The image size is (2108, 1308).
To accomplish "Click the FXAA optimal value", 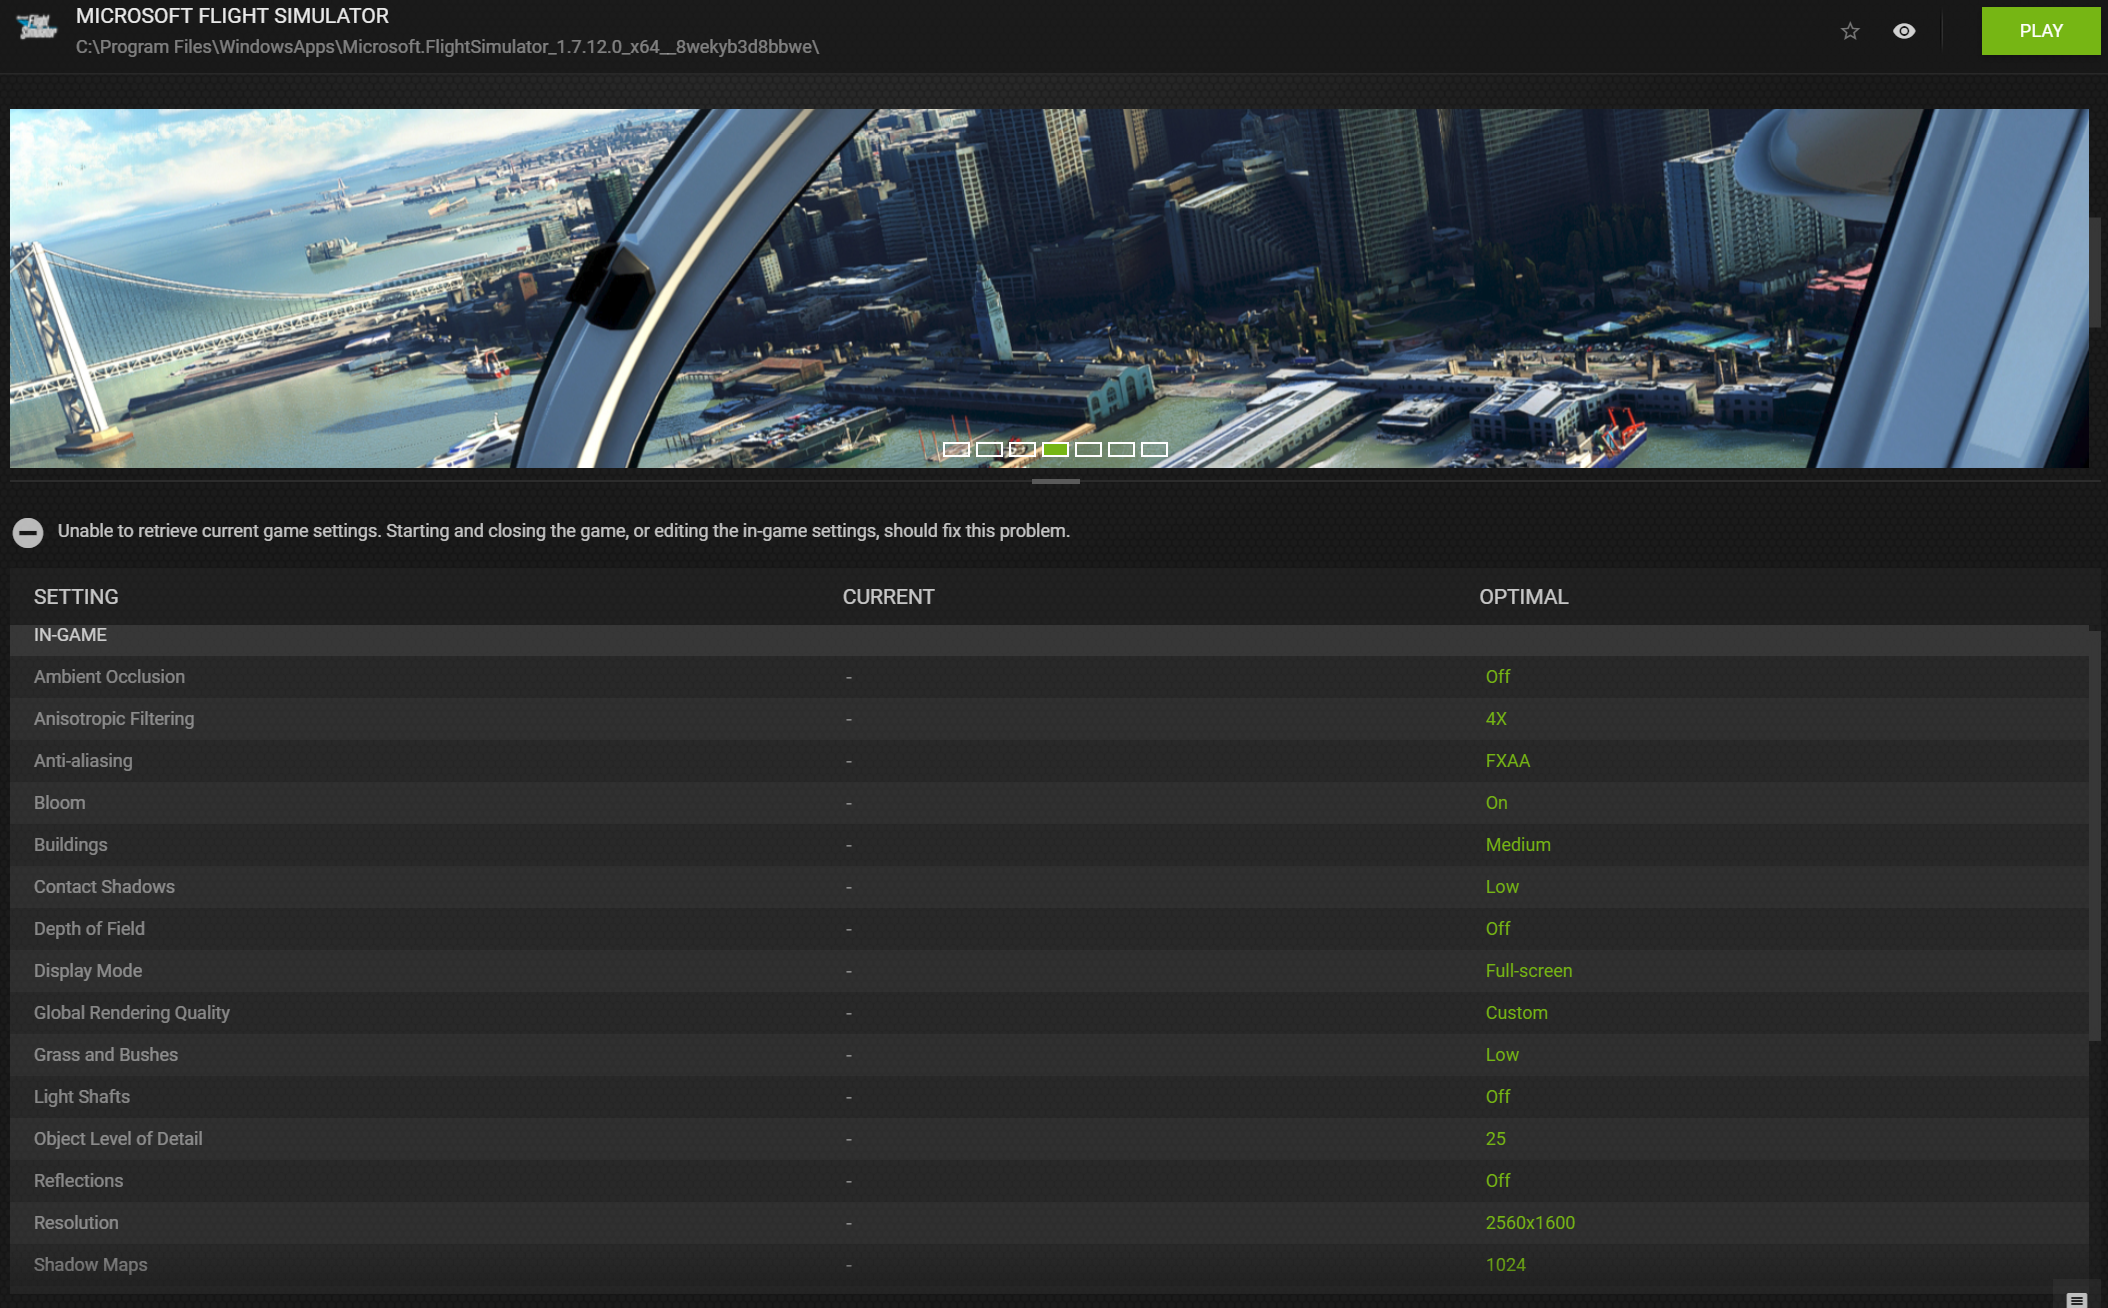I will coord(1507,761).
